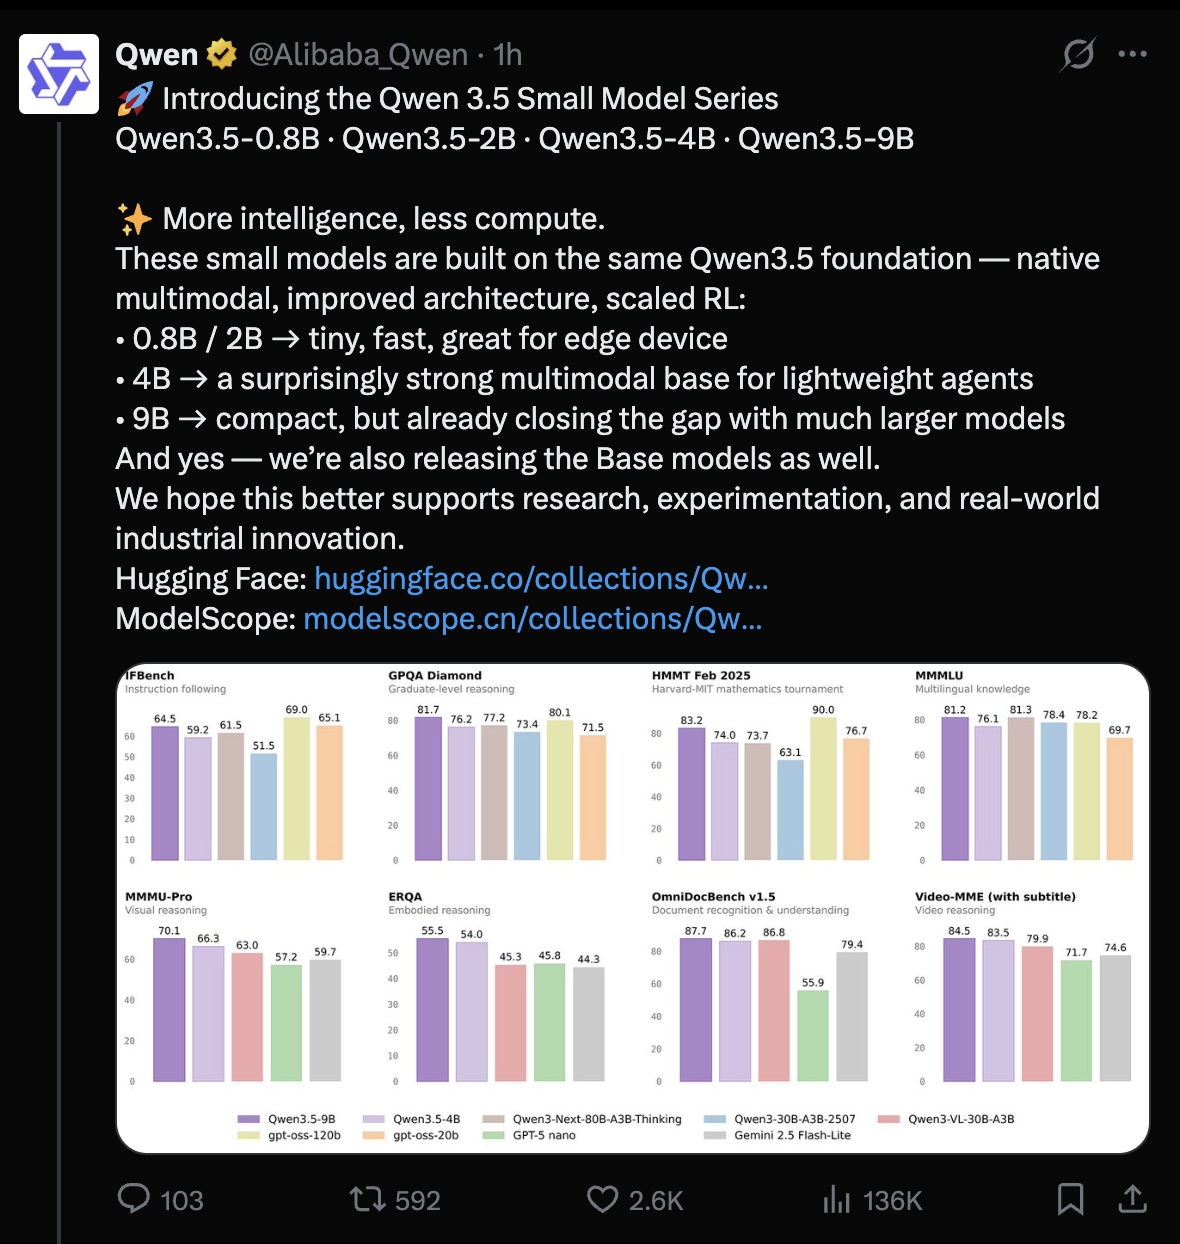Repost the tweet via repost arrows icon
This screenshot has height=1244, width=1180.
pyautogui.click(x=369, y=1199)
